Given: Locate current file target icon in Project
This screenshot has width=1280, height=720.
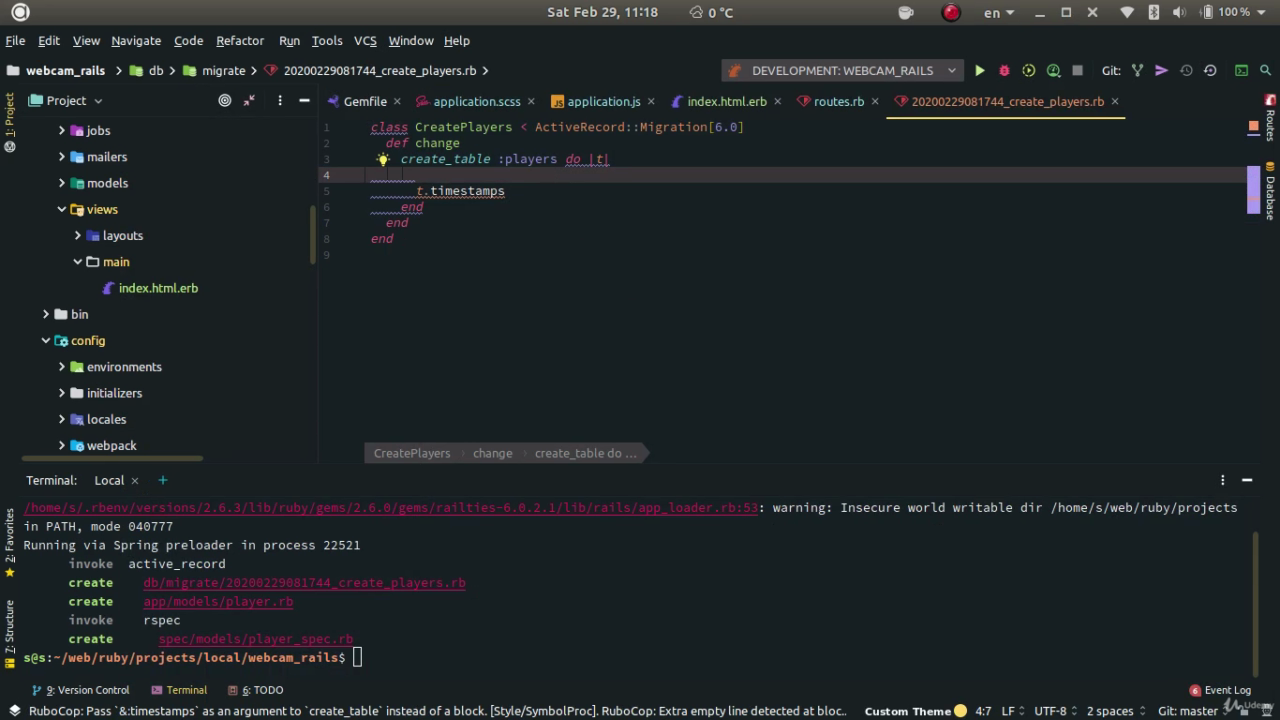Looking at the screenshot, I should tap(225, 100).
